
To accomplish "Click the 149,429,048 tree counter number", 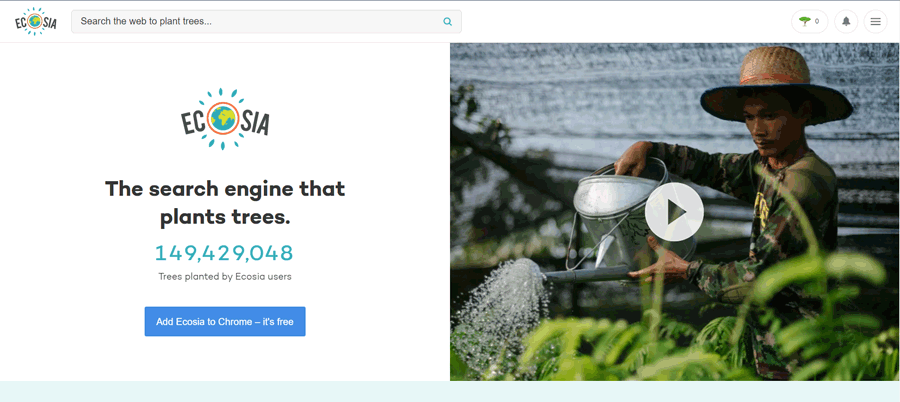I will click(x=224, y=253).
